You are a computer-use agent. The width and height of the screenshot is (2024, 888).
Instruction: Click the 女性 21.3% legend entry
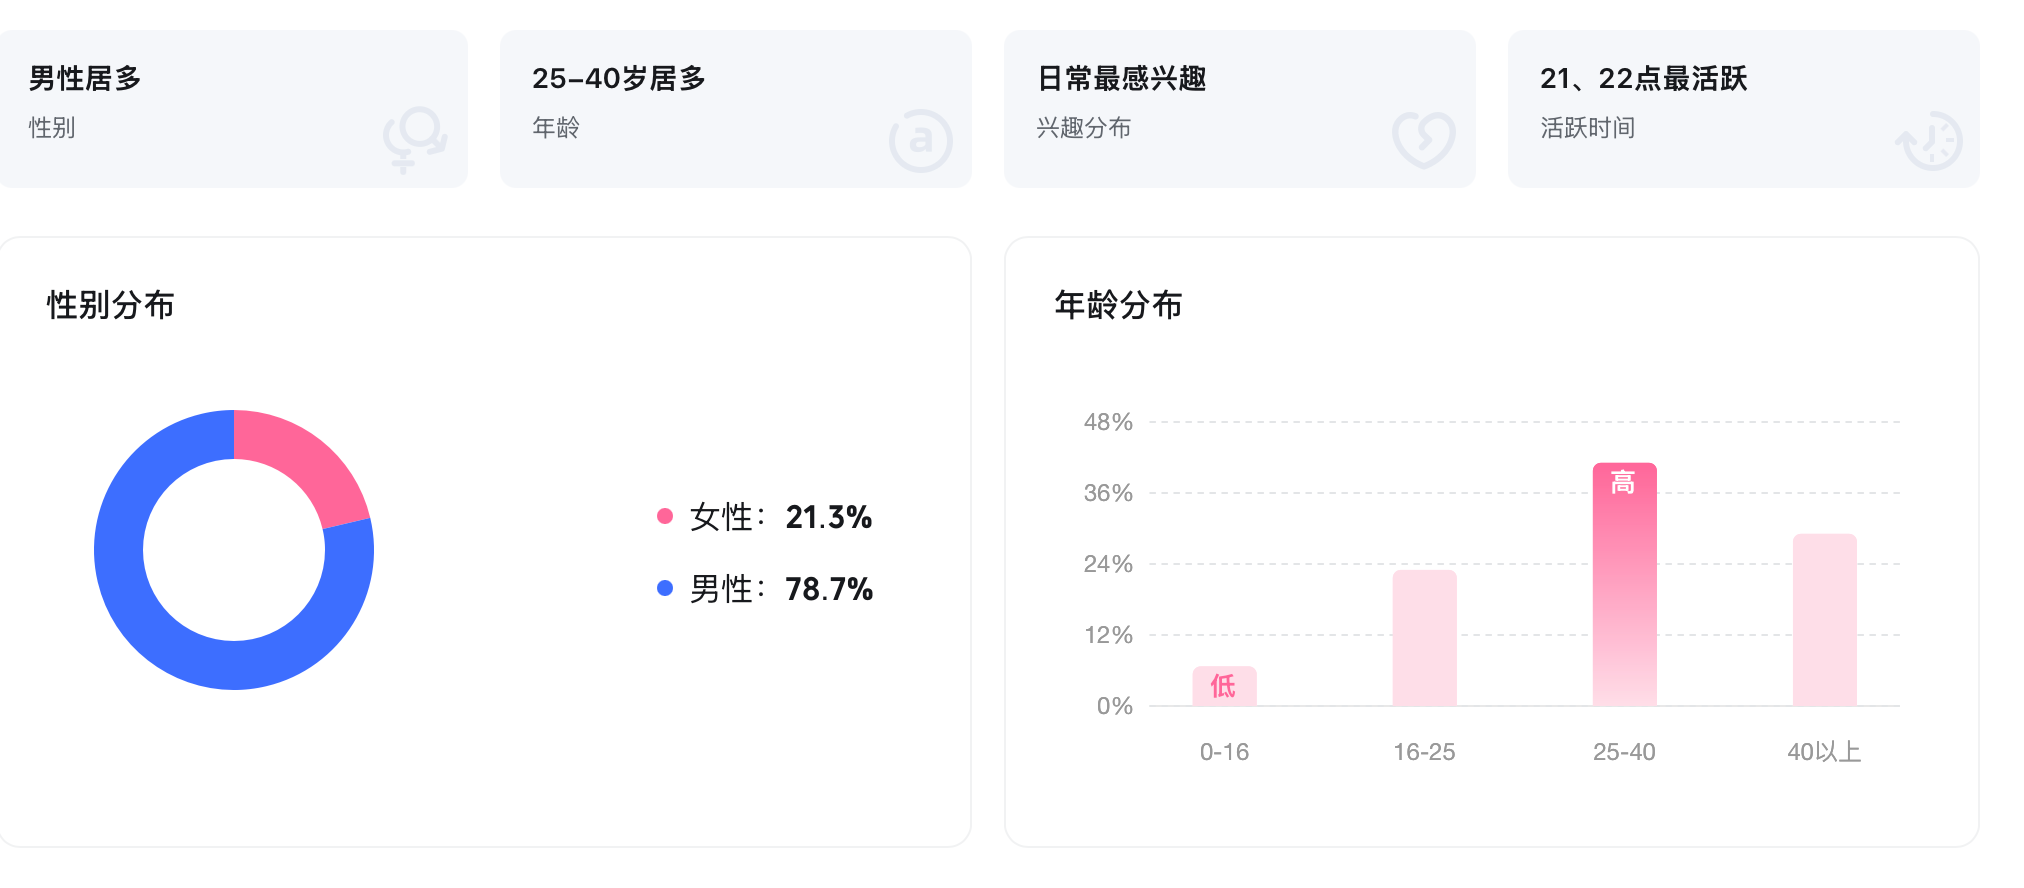coord(780,517)
